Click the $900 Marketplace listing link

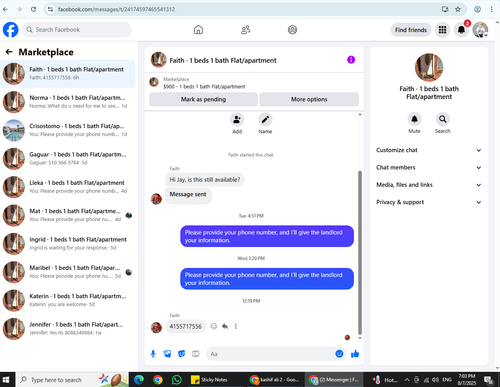click(204, 87)
